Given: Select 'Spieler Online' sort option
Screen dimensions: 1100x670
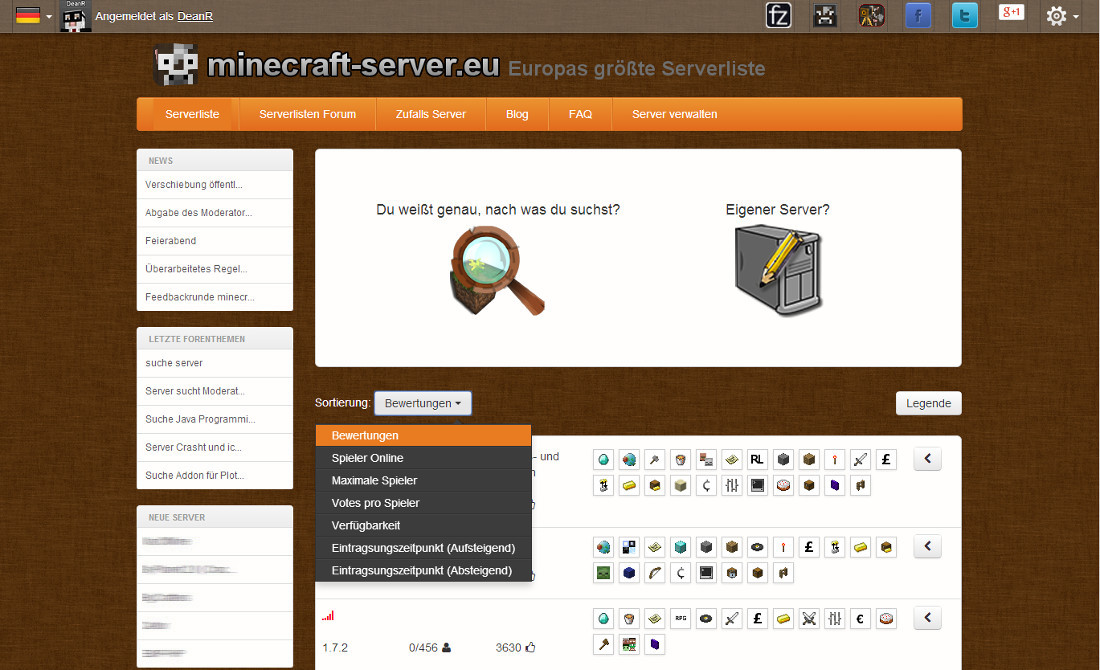Looking at the screenshot, I should [367, 458].
